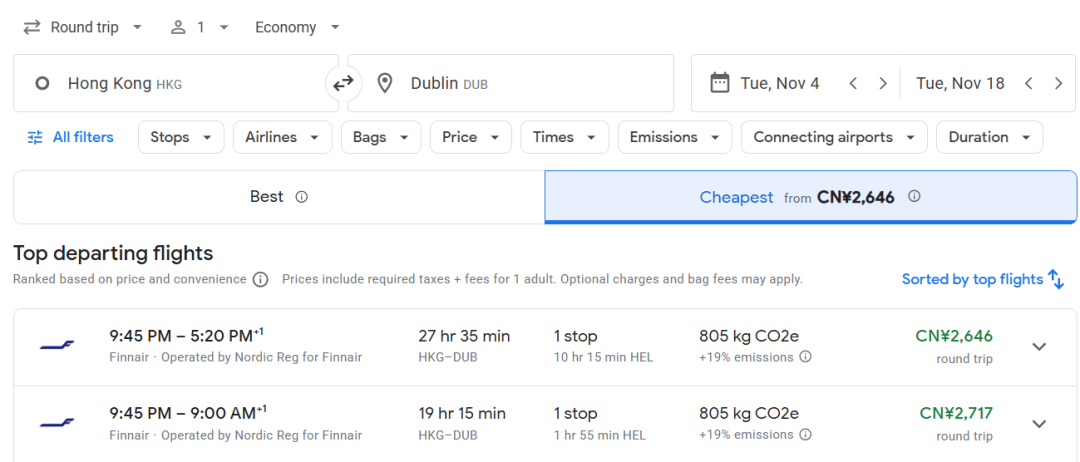This screenshot has height=462, width=1080.
Task: Click info icon beside ranked by convenience text
Action: [x=260, y=280]
